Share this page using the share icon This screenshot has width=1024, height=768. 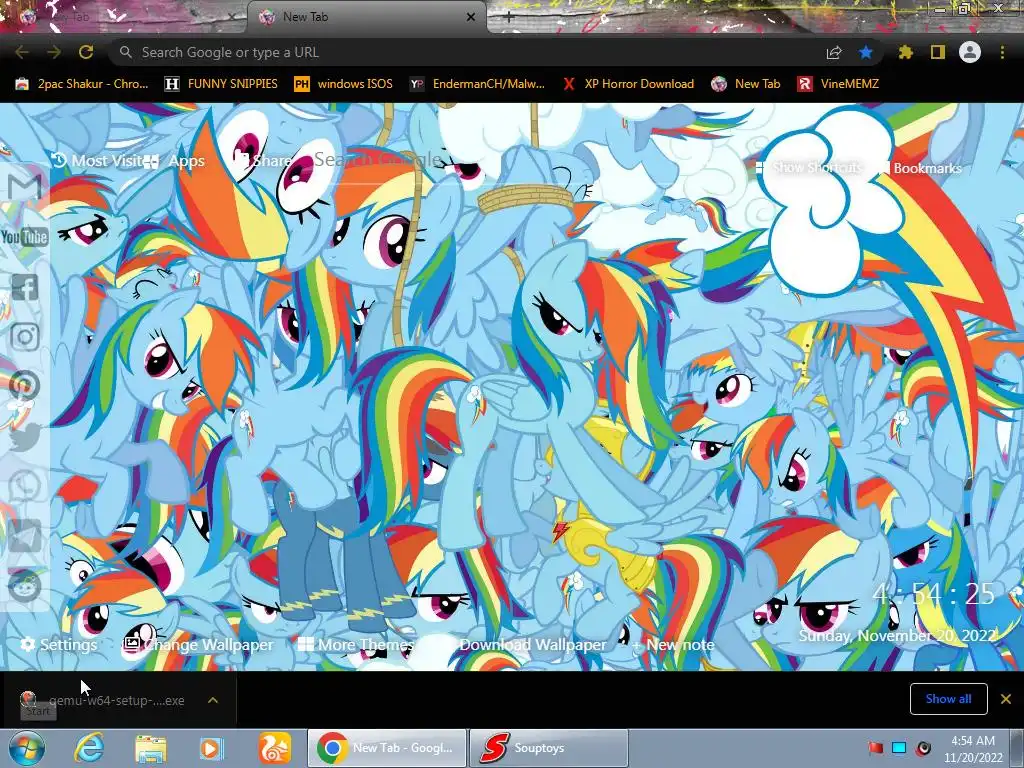tap(834, 53)
